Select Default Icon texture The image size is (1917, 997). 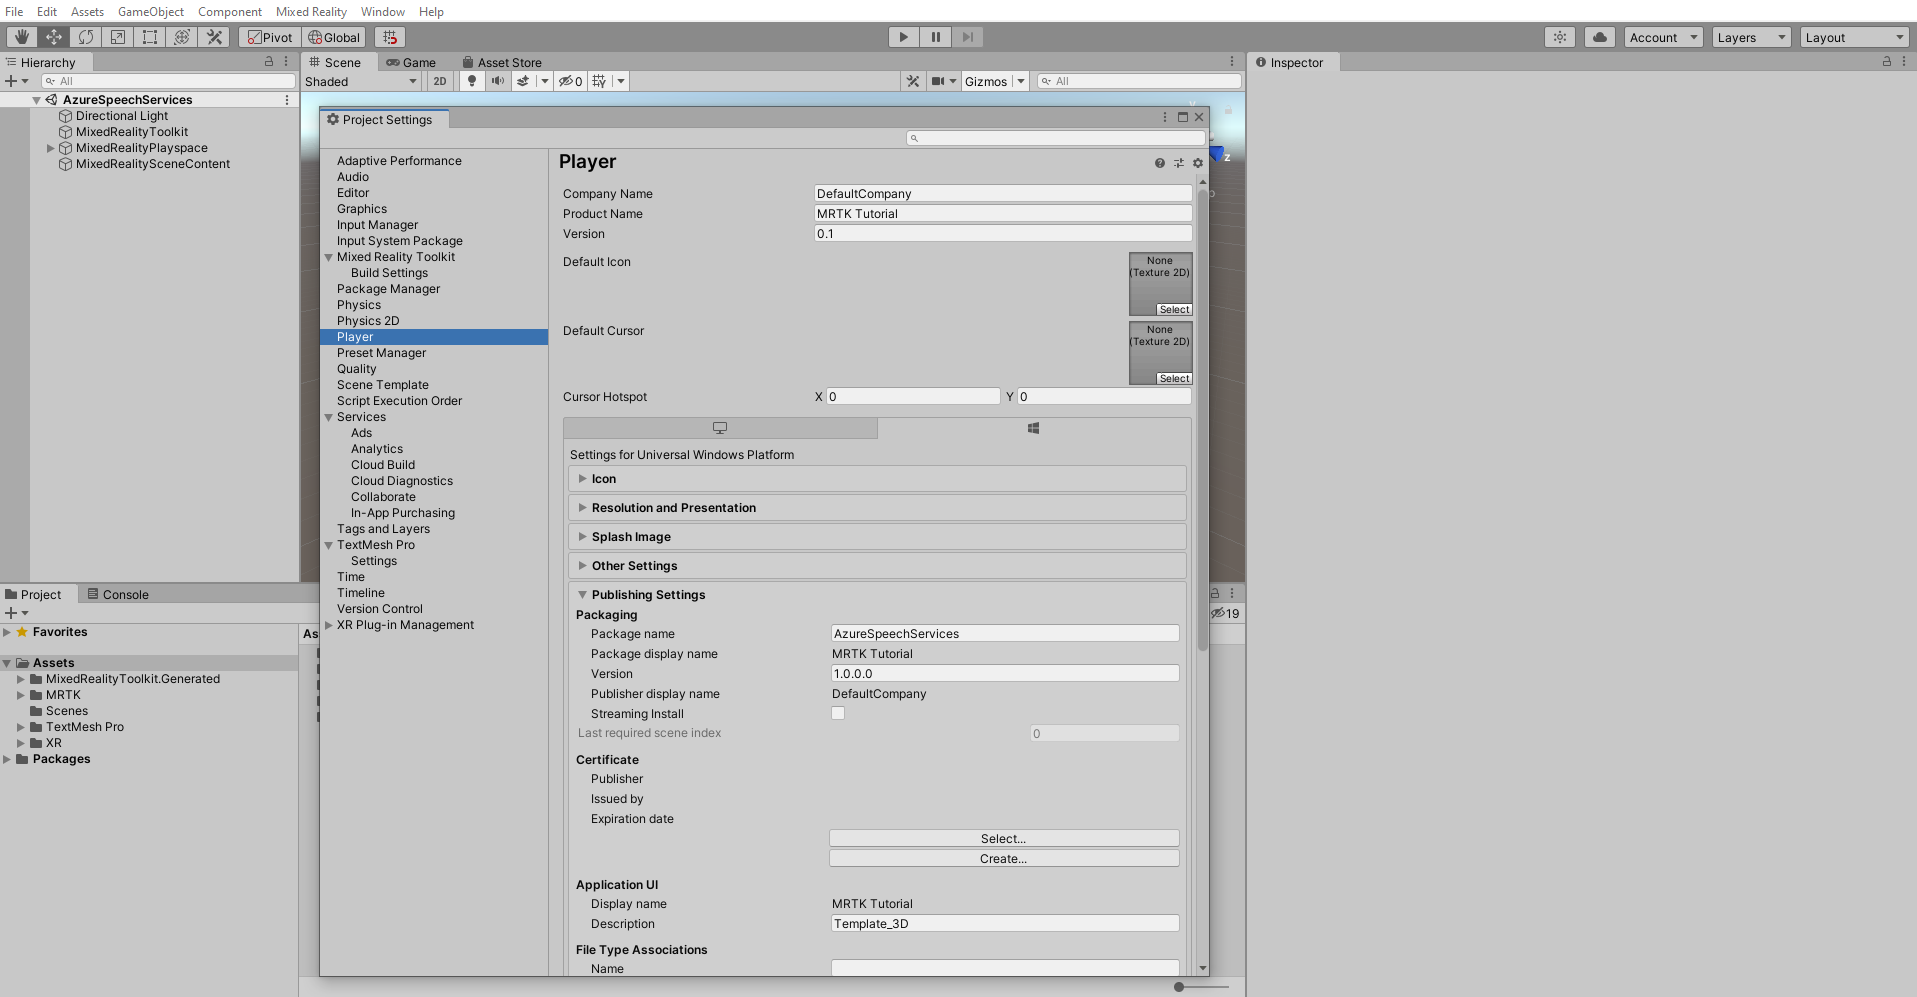(1175, 310)
